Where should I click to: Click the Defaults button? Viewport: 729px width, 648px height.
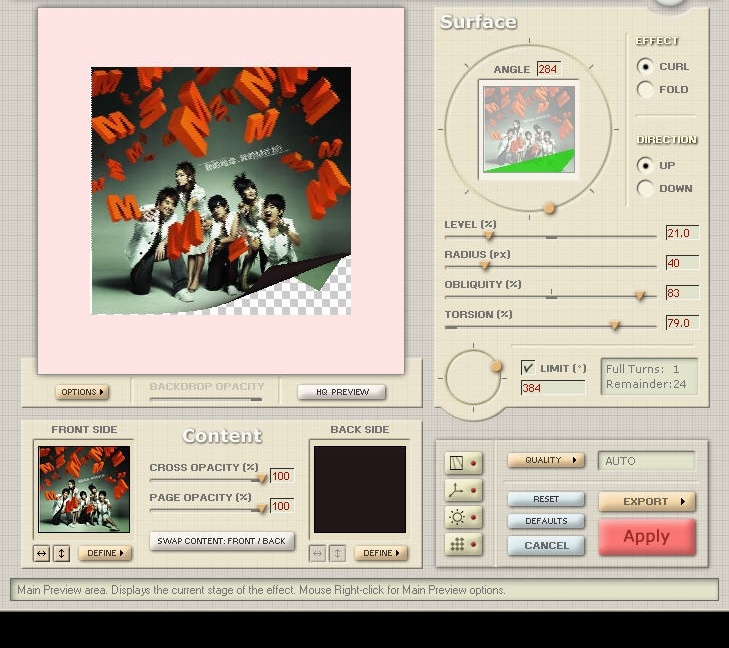point(546,521)
